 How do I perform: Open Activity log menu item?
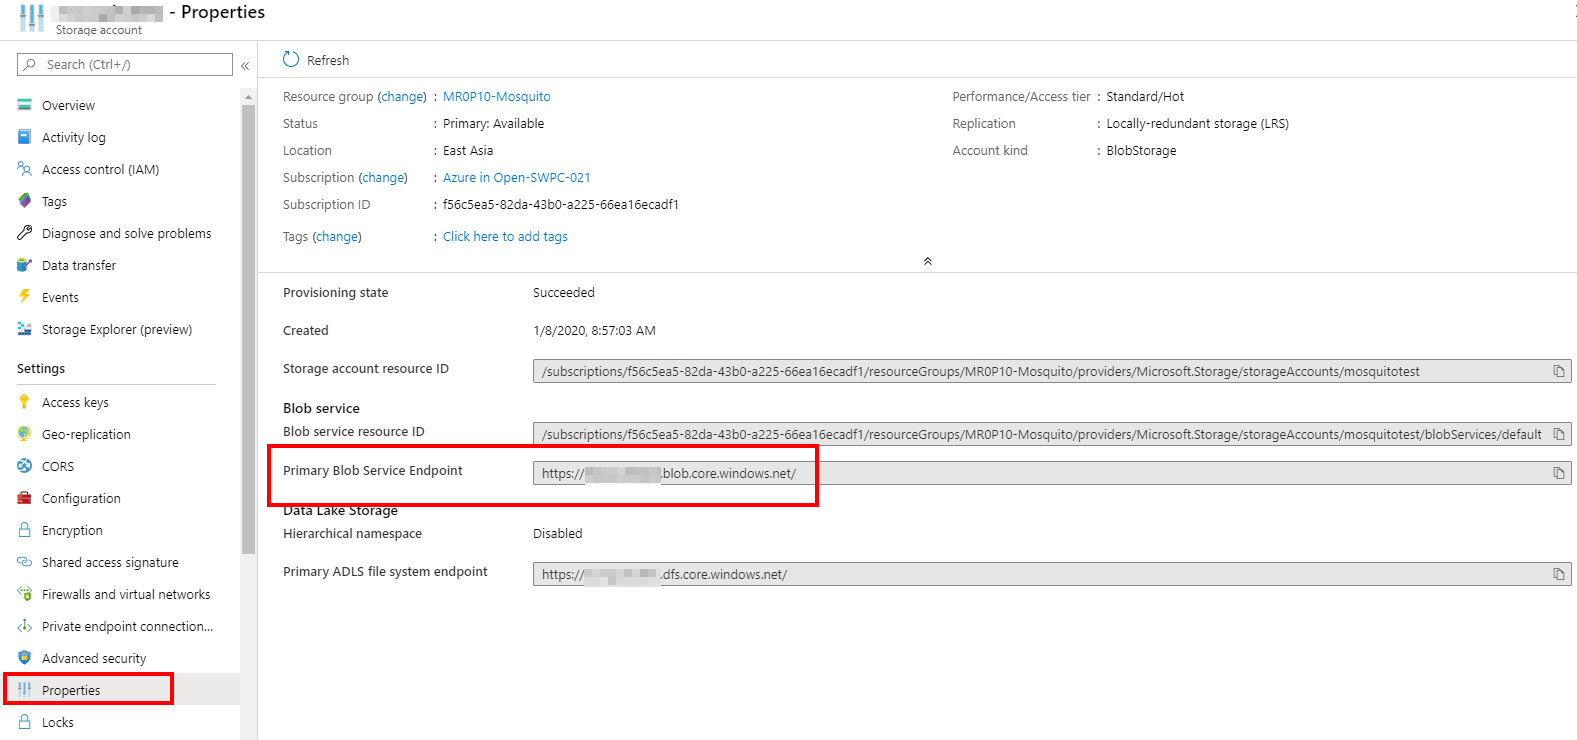click(74, 137)
